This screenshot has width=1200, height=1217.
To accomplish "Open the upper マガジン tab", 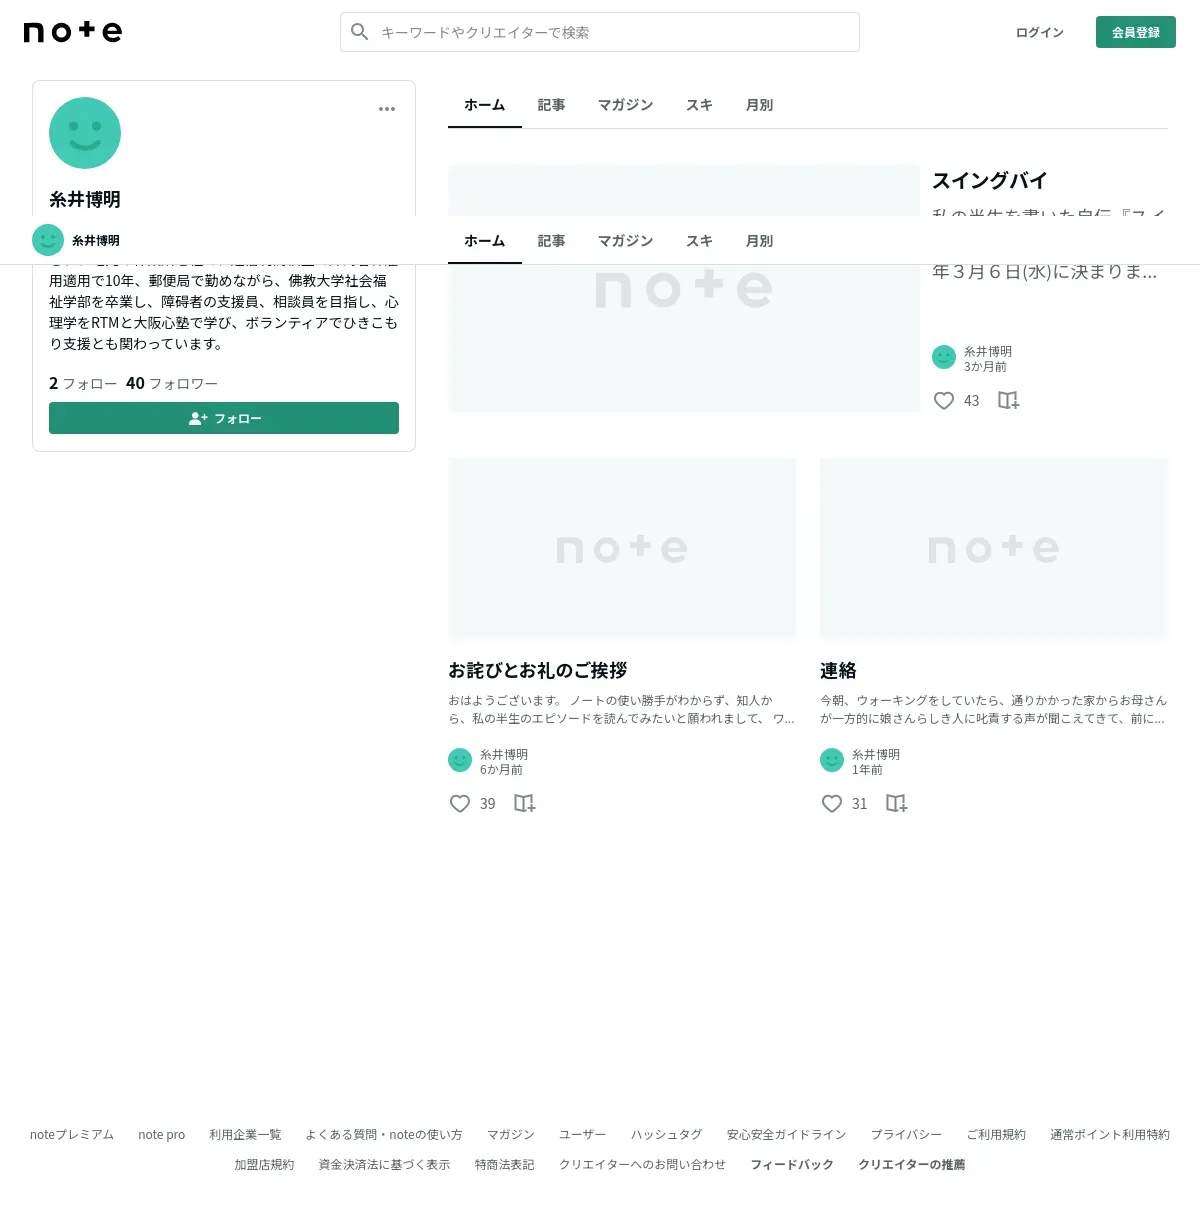I will [626, 105].
